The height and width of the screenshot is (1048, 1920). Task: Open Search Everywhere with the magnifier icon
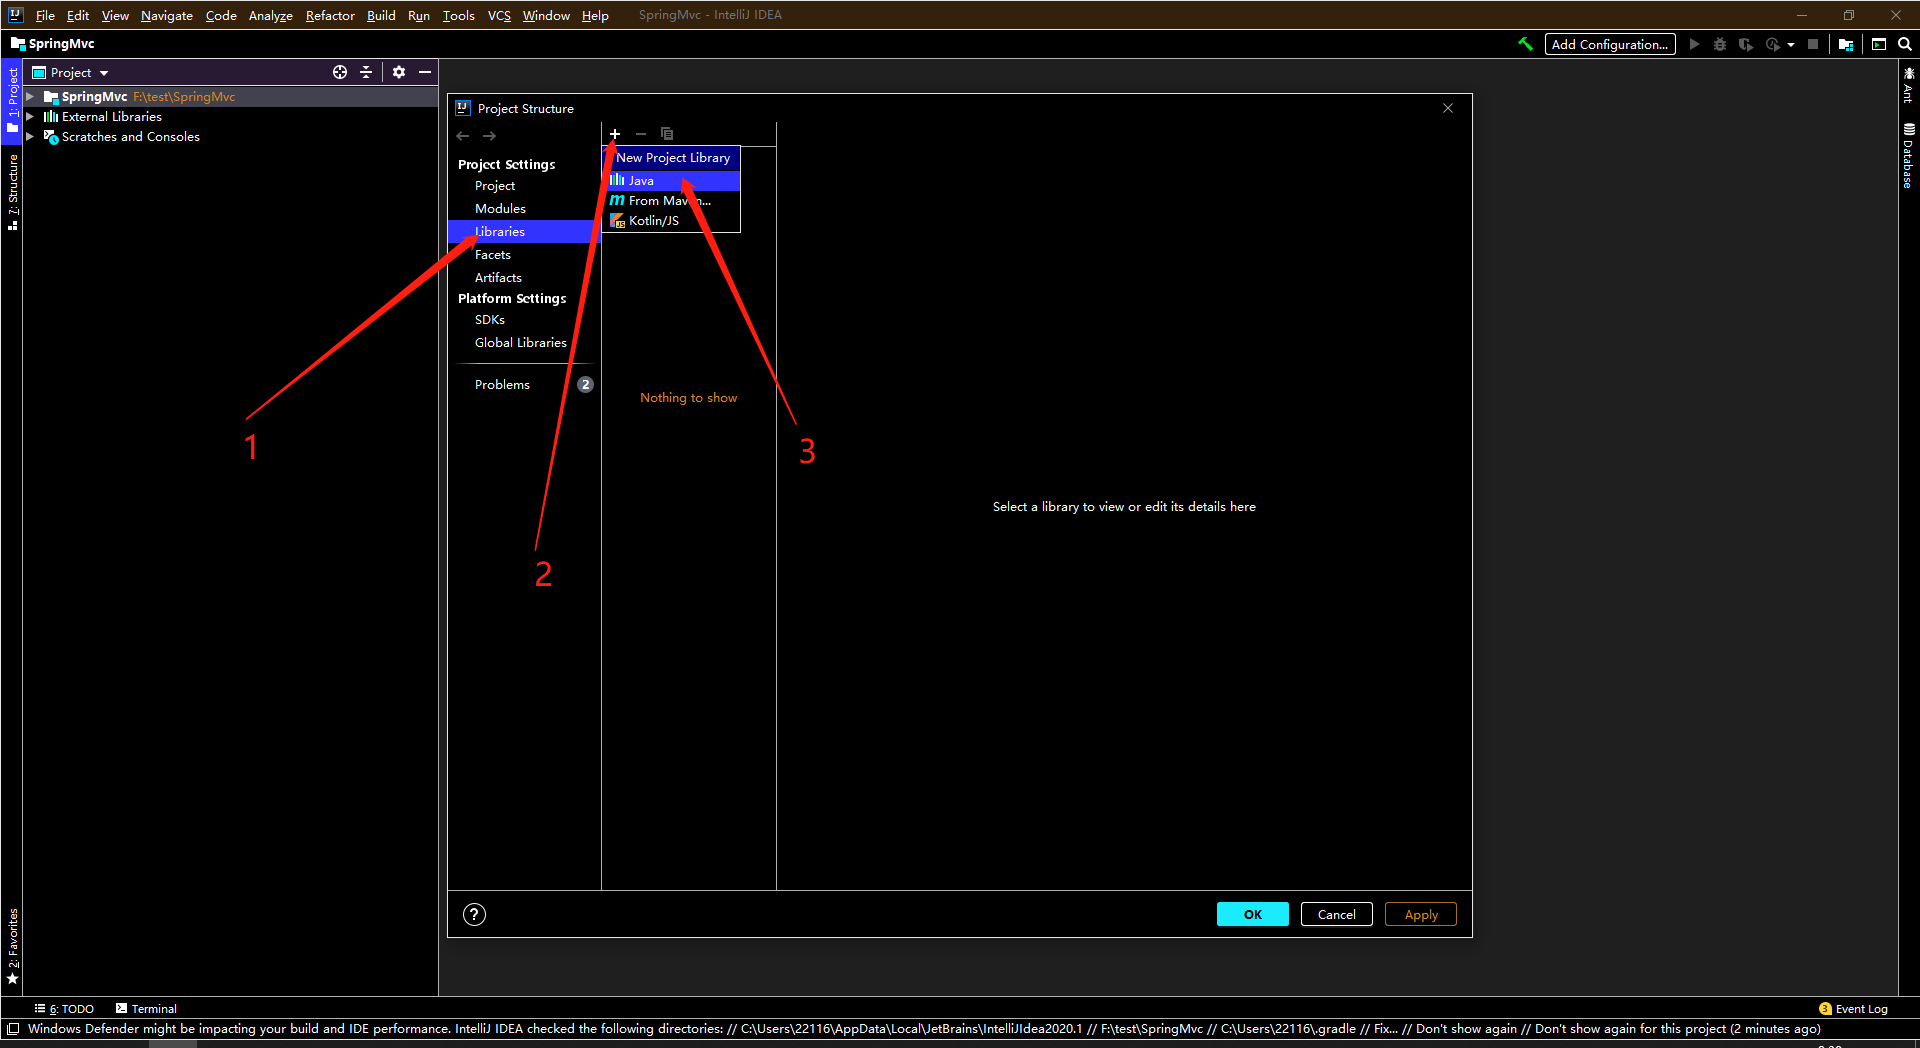click(1905, 44)
